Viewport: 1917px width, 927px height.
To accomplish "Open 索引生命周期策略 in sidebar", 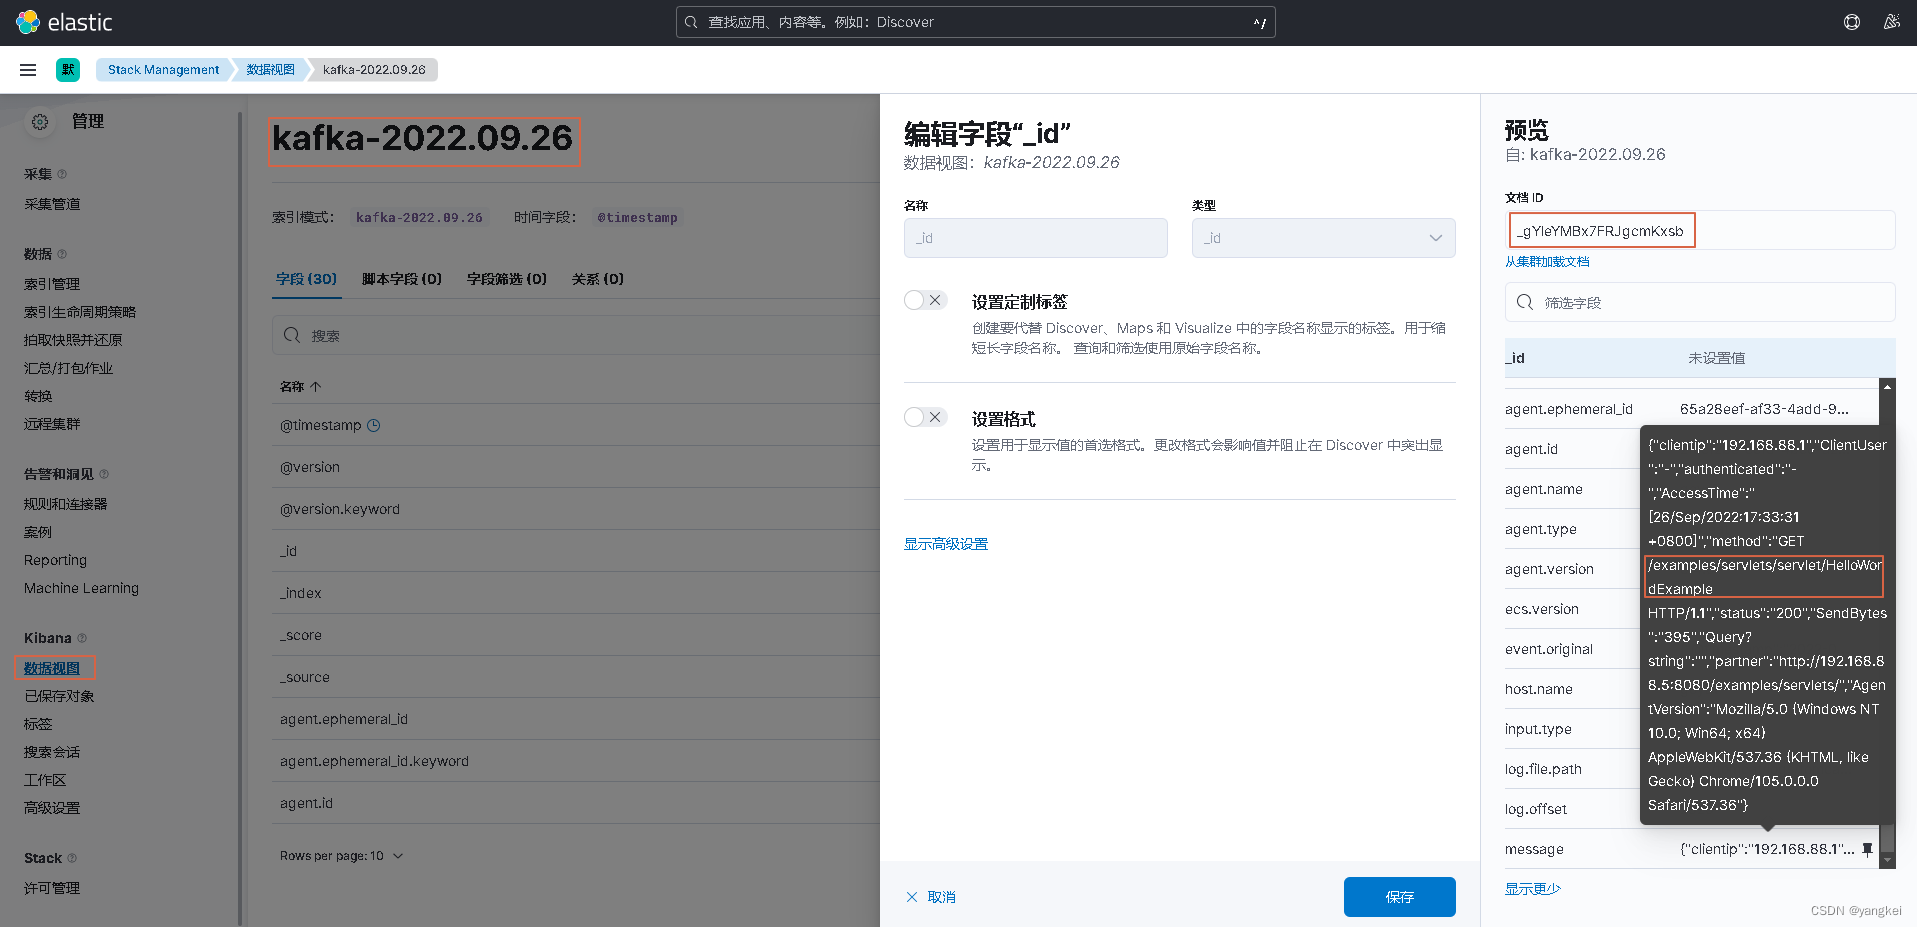I will (80, 312).
